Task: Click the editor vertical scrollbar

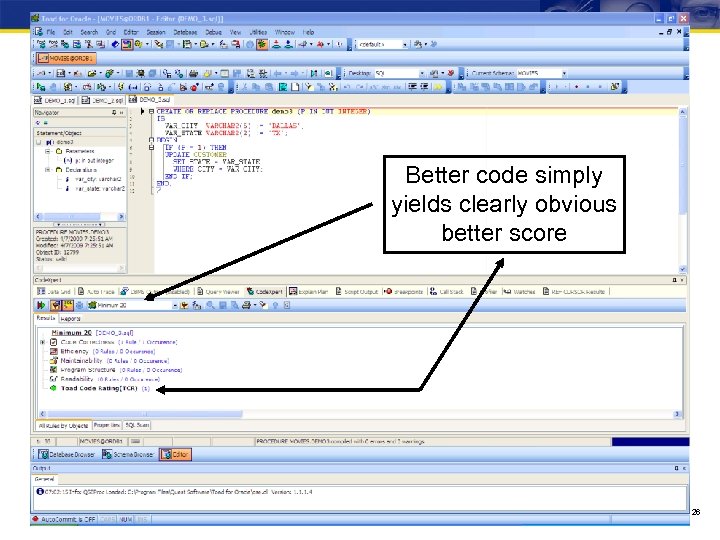Action: click(x=682, y=190)
